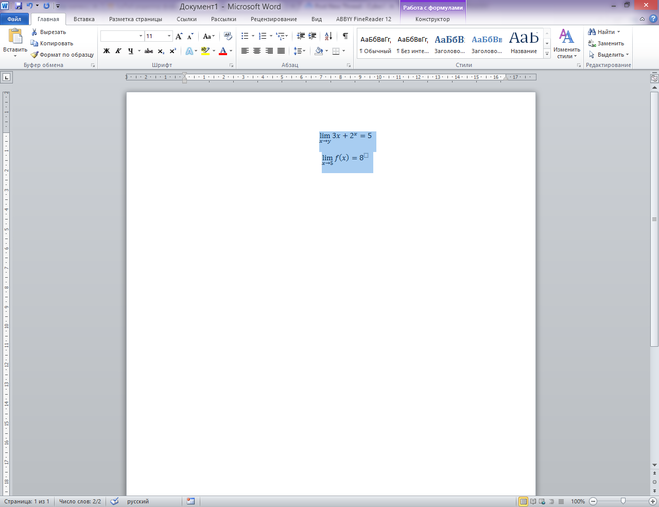
Task: Click the text effects glowing A icon
Action: pyautogui.click(x=189, y=51)
